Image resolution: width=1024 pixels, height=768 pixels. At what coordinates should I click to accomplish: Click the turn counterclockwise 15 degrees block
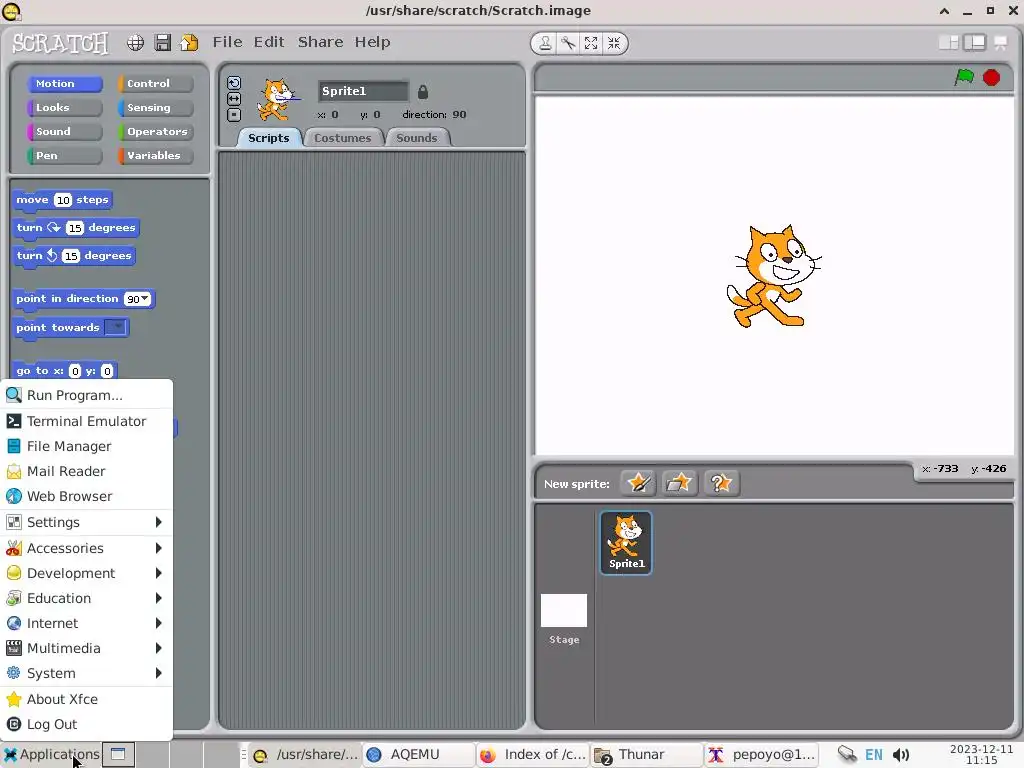point(74,256)
